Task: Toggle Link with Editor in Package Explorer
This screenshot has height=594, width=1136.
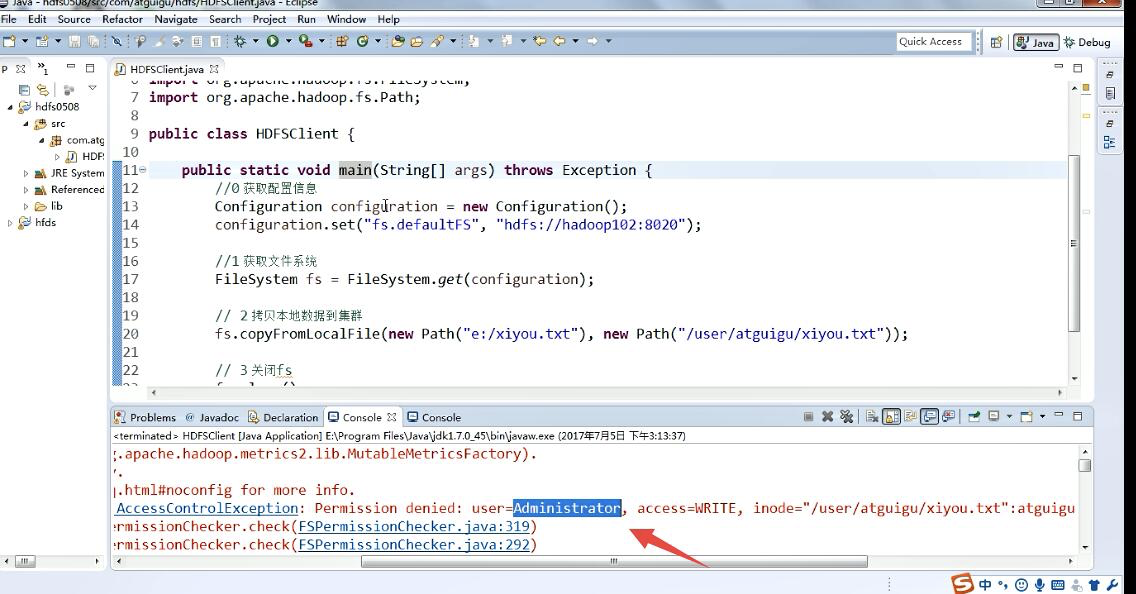Action: click(x=43, y=90)
